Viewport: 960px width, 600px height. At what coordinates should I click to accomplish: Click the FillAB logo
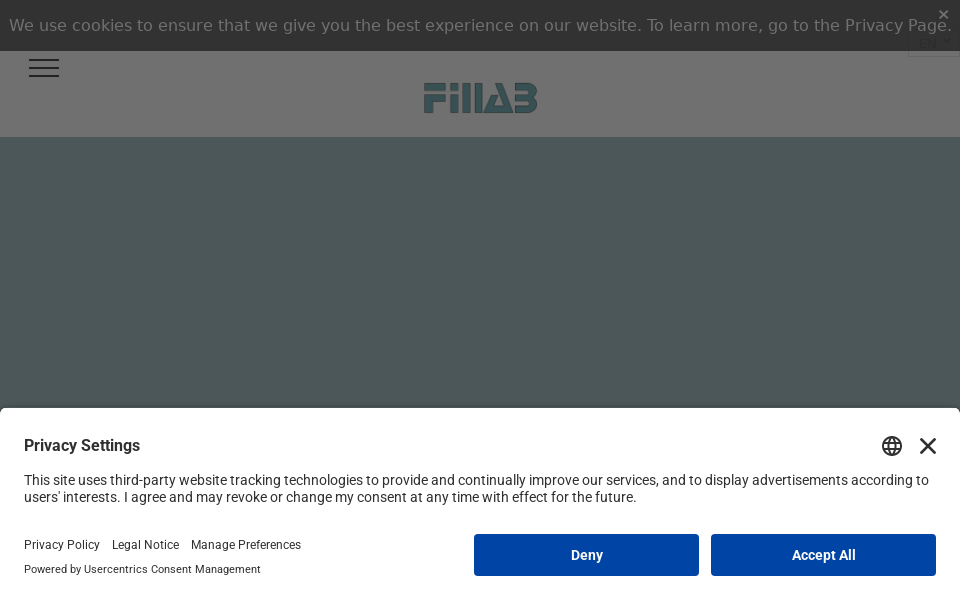[480, 98]
